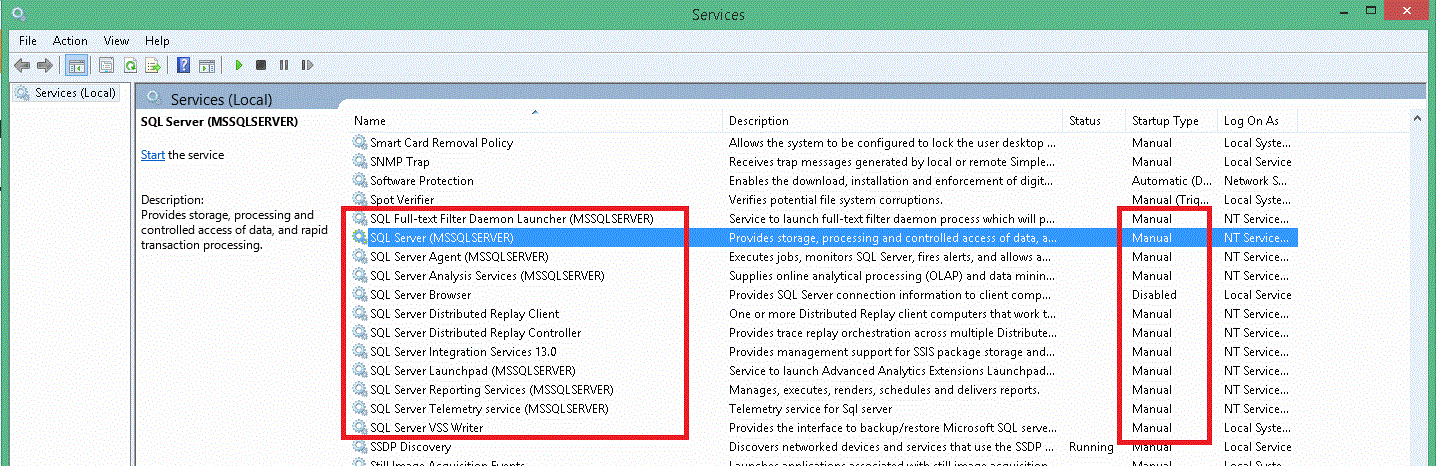Click description 'Manages, executes, renders, schedules and delivers reports.'
Screen dimensions: 1436x466
884,390
